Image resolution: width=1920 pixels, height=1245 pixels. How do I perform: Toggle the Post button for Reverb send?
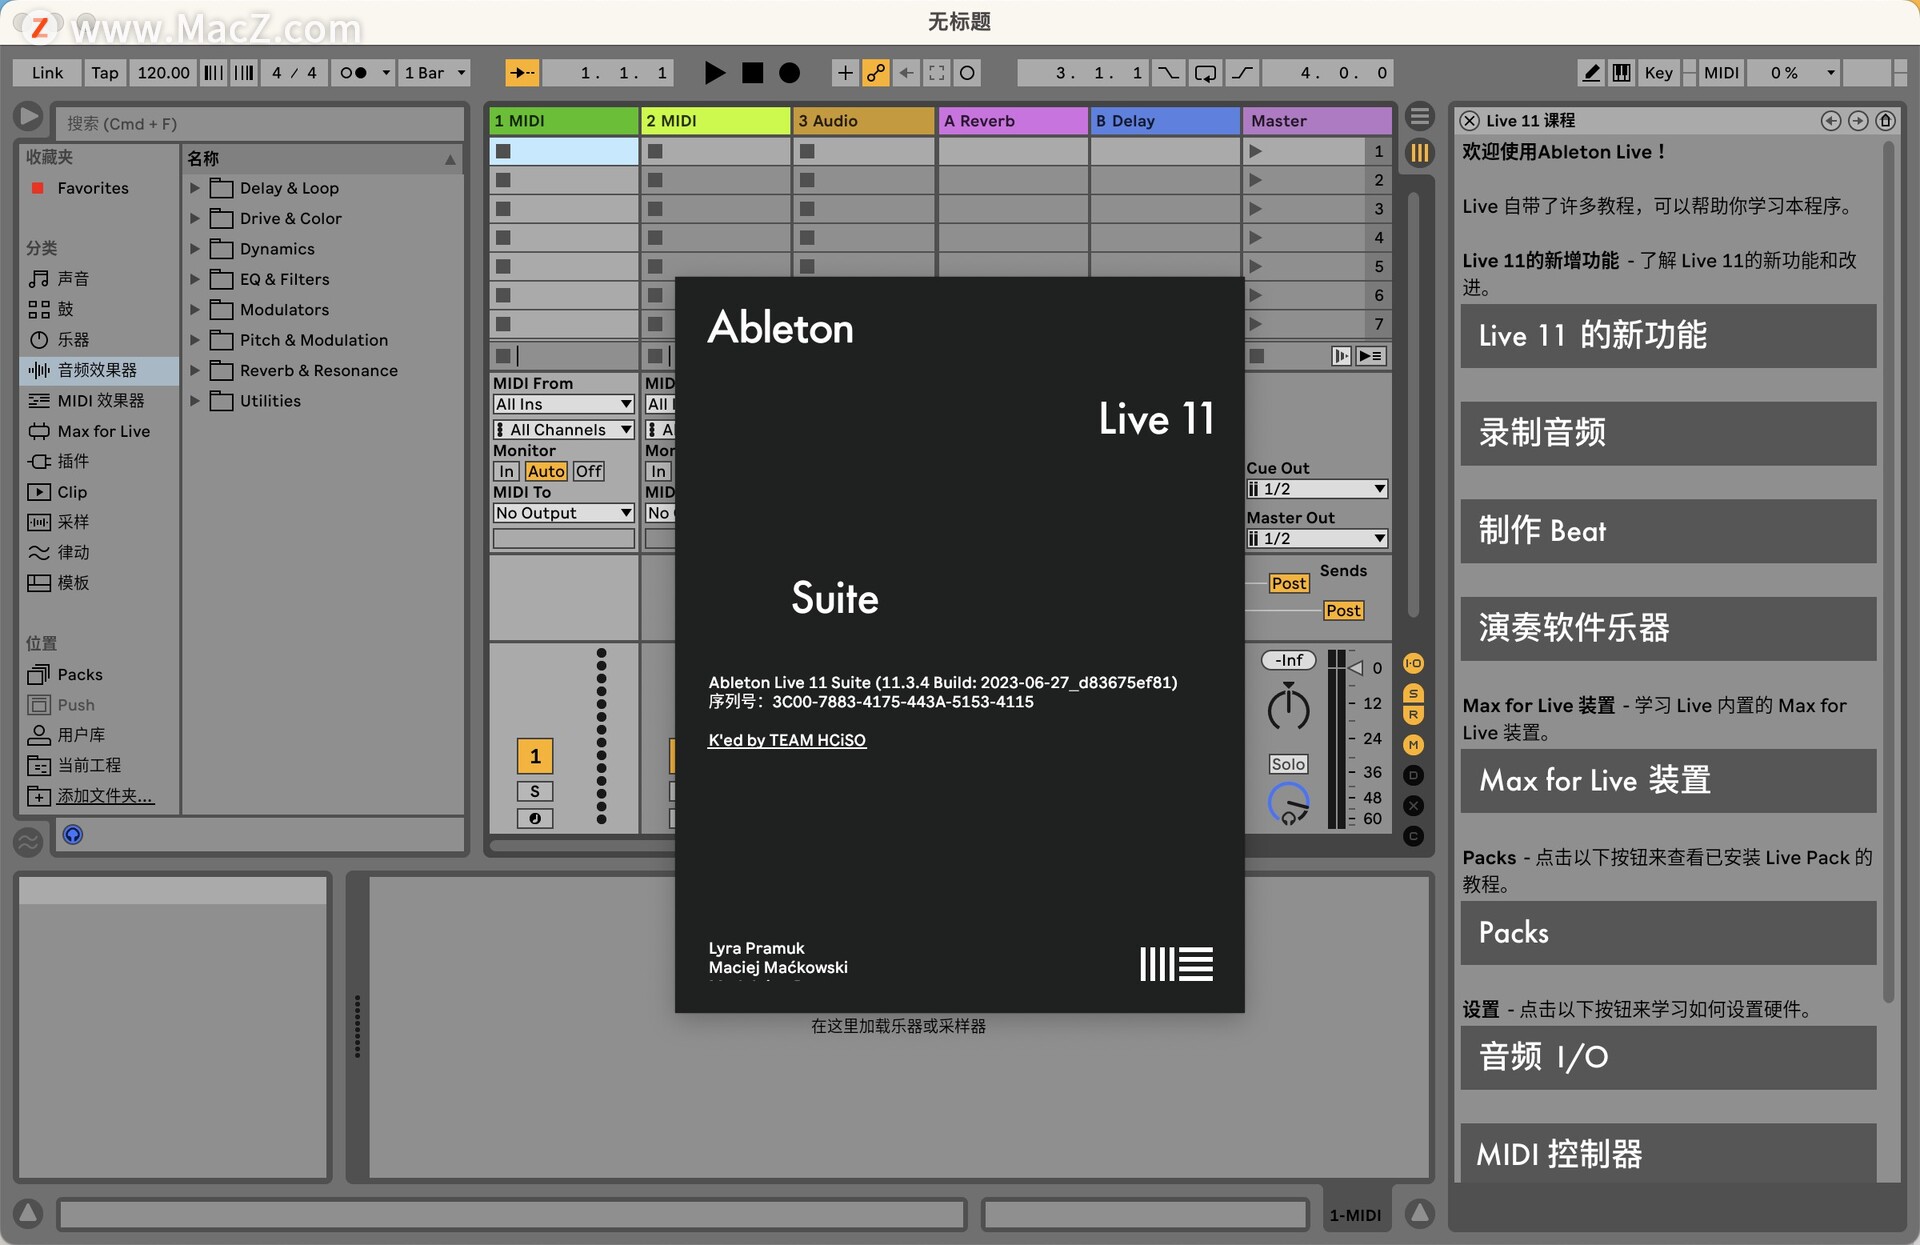1288,583
